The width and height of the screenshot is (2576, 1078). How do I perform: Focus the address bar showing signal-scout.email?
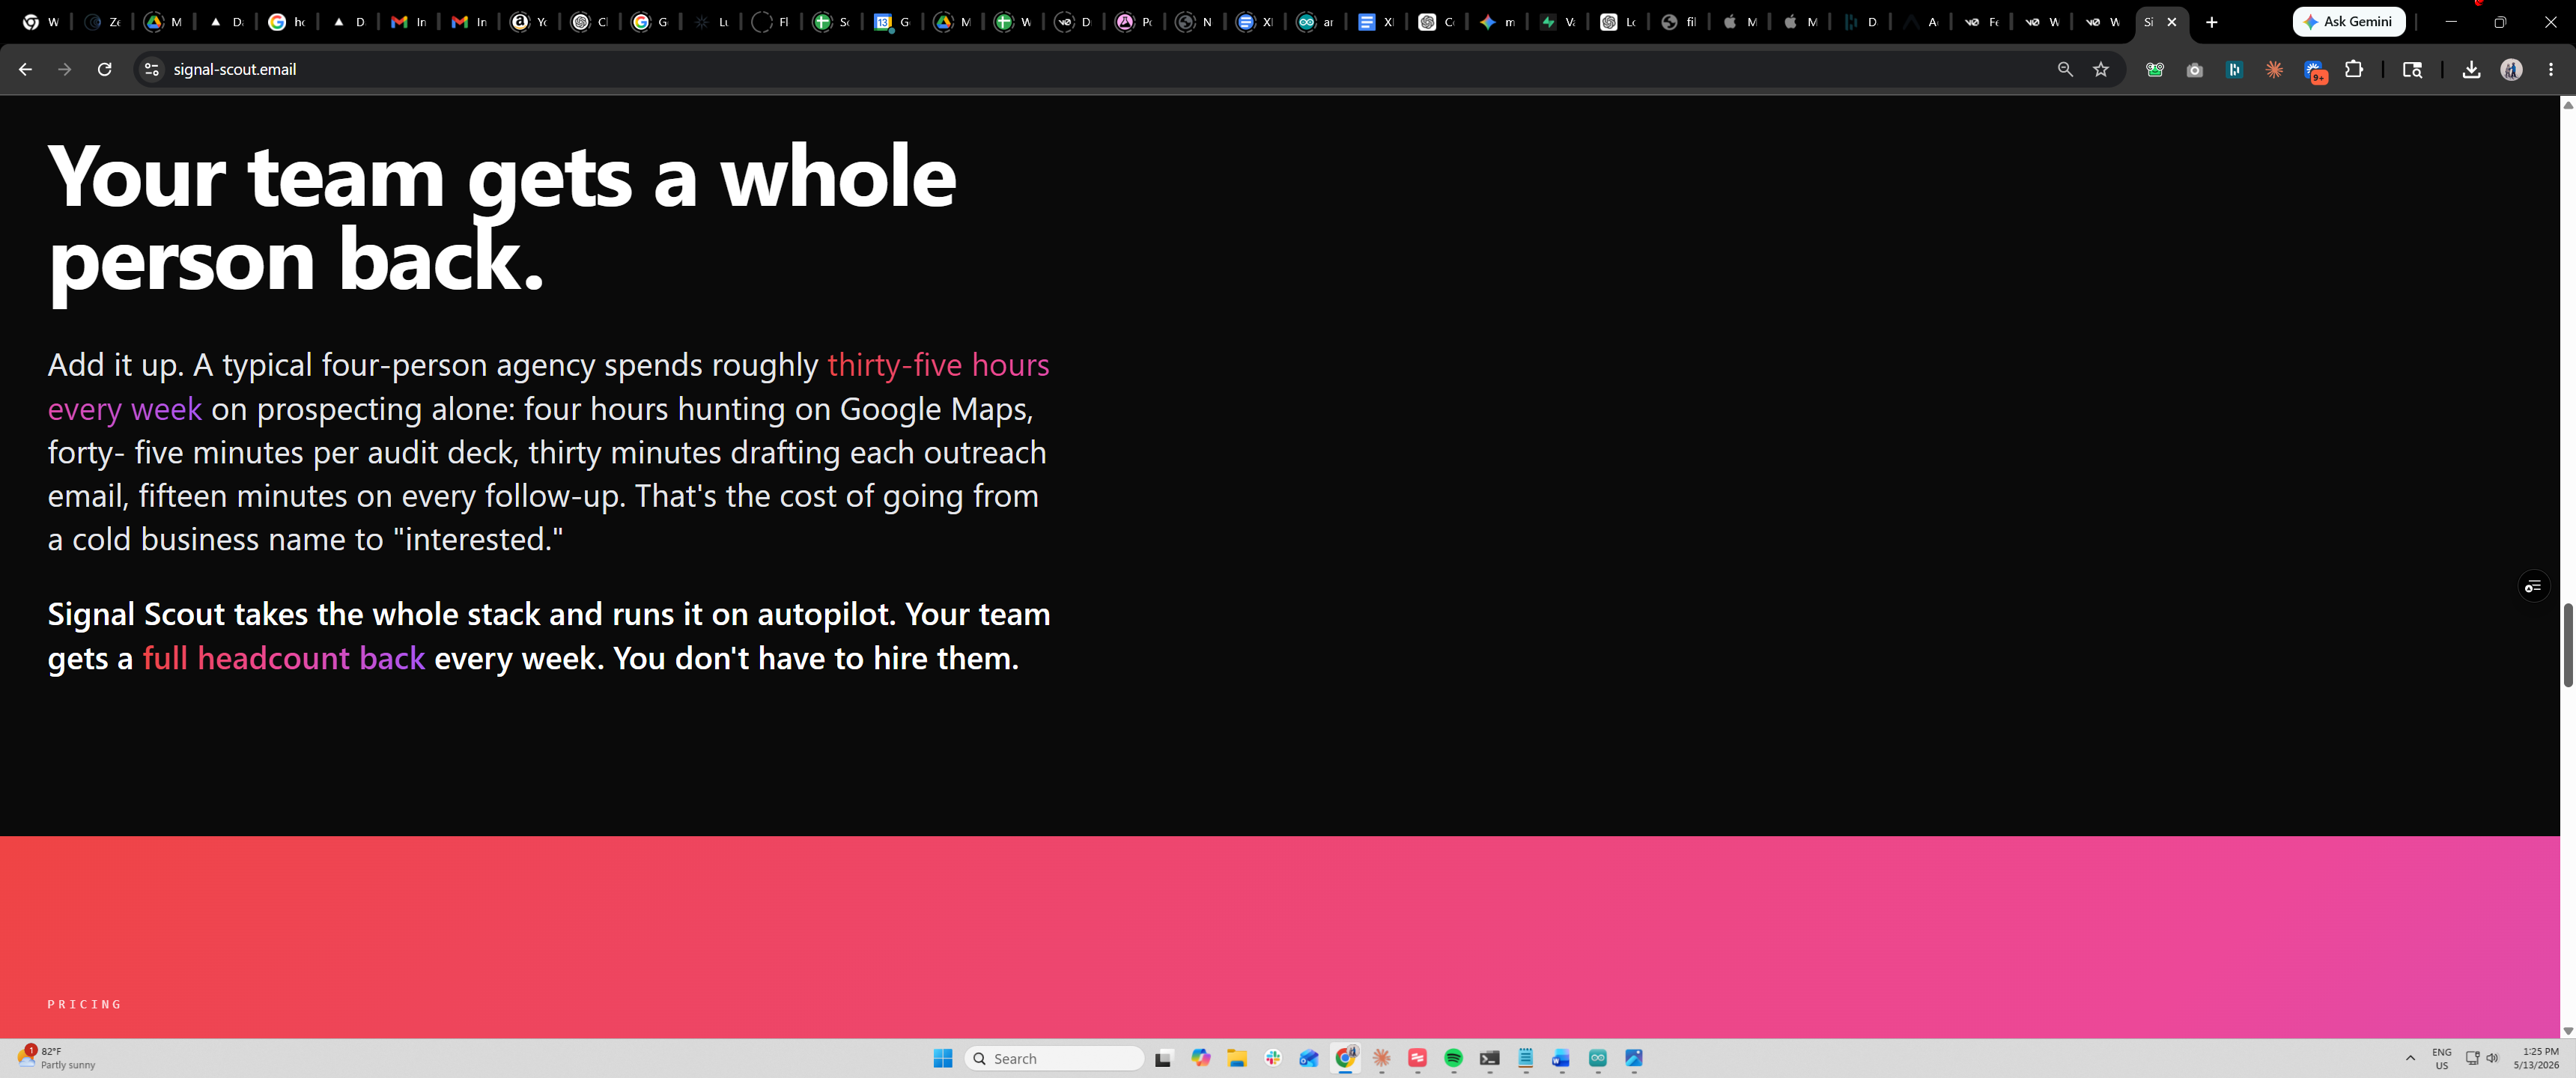[x=1100, y=69]
